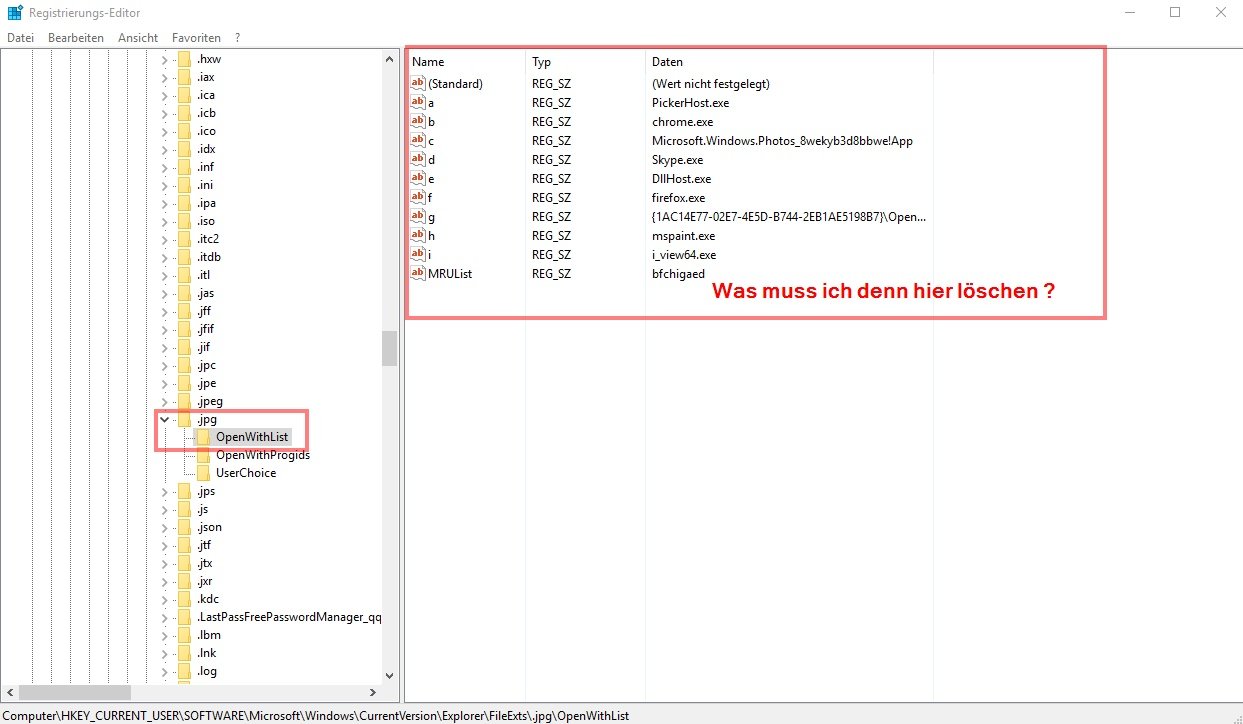Select the chrome.exe data cell

[682, 122]
